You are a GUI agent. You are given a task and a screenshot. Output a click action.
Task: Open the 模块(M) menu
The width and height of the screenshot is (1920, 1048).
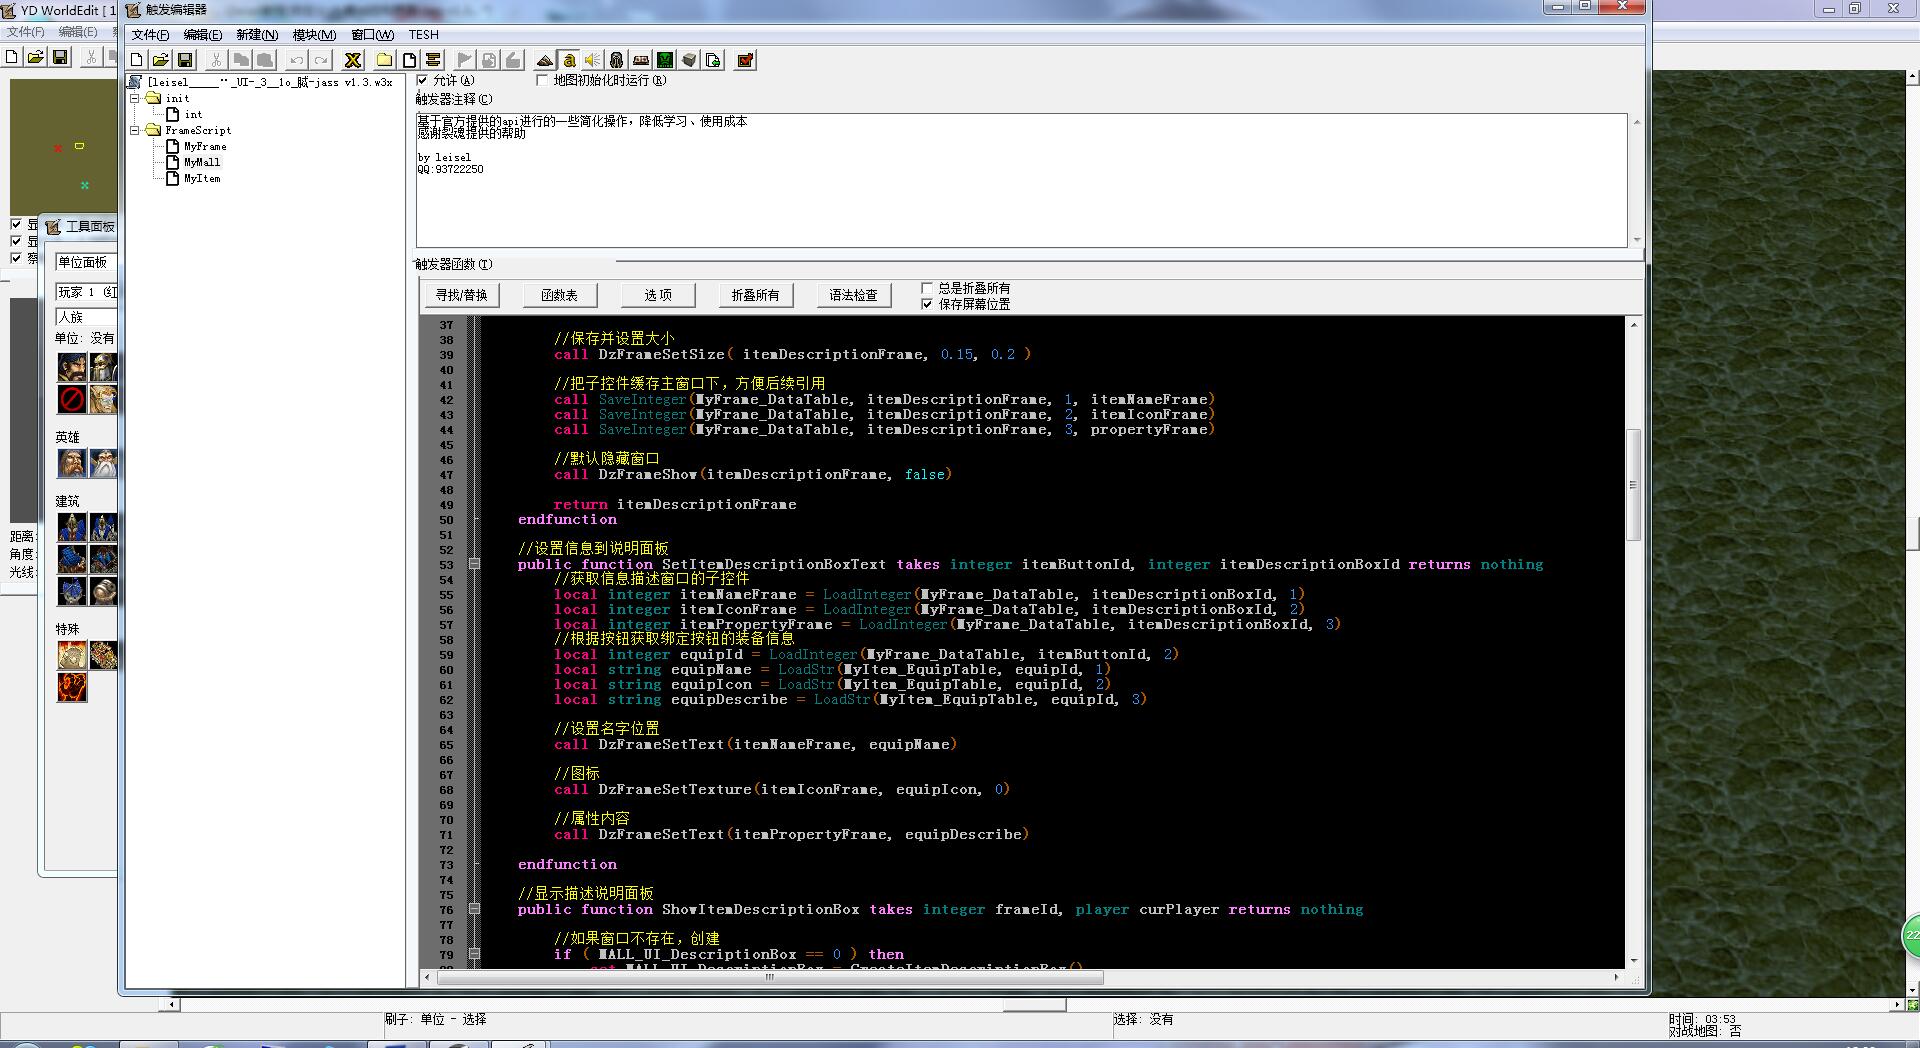(x=313, y=34)
